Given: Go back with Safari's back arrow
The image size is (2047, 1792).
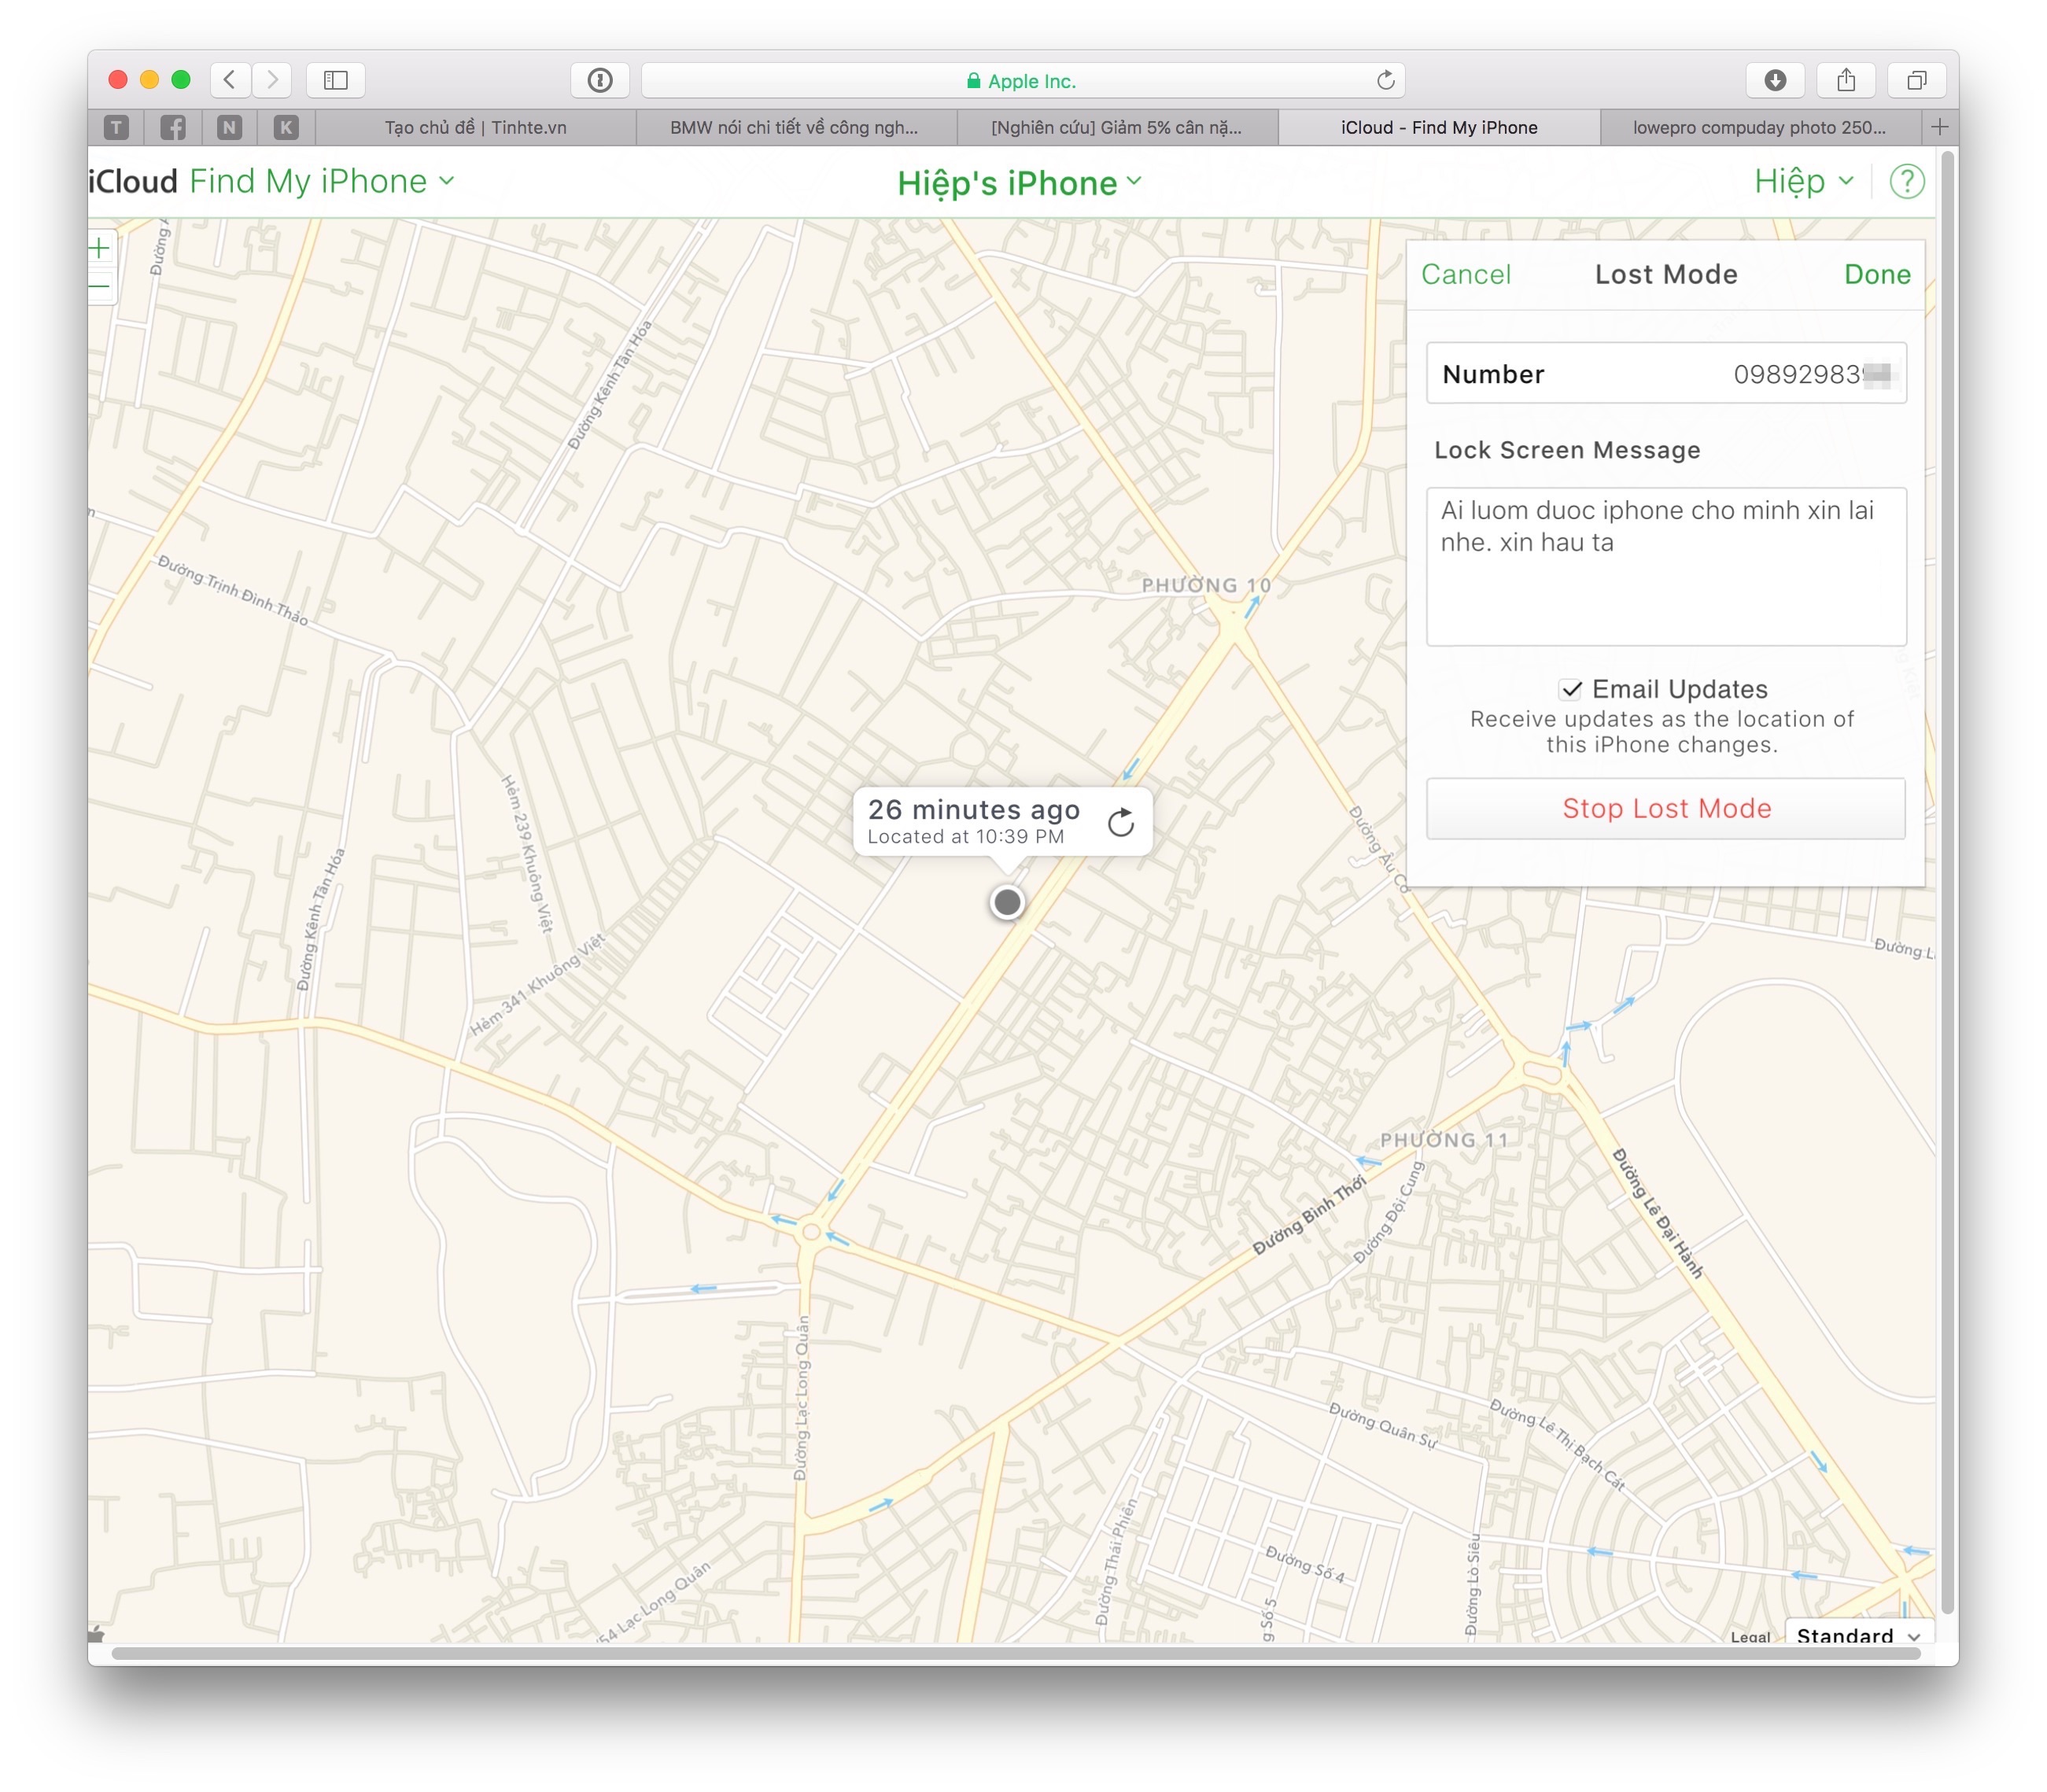Looking at the screenshot, I should pos(230,80).
